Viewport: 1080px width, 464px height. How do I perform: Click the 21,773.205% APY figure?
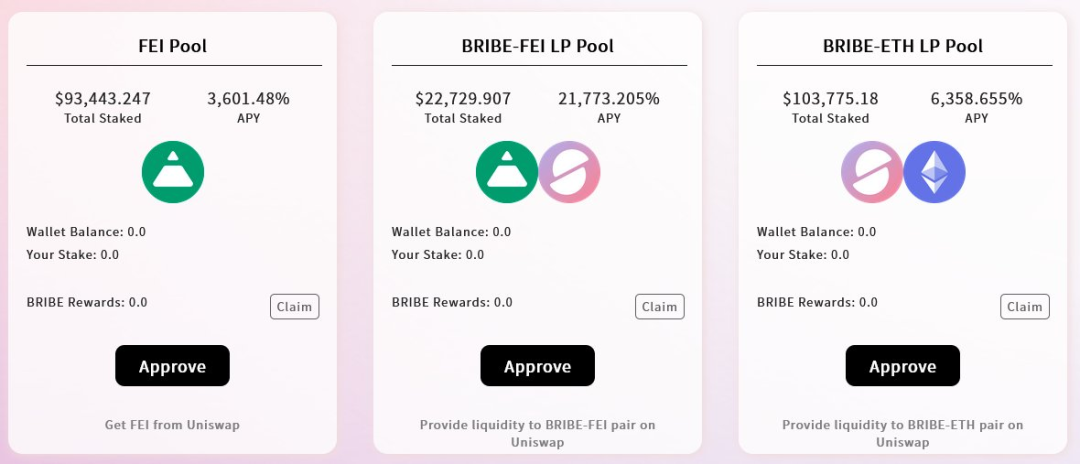[x=608, y=99]
